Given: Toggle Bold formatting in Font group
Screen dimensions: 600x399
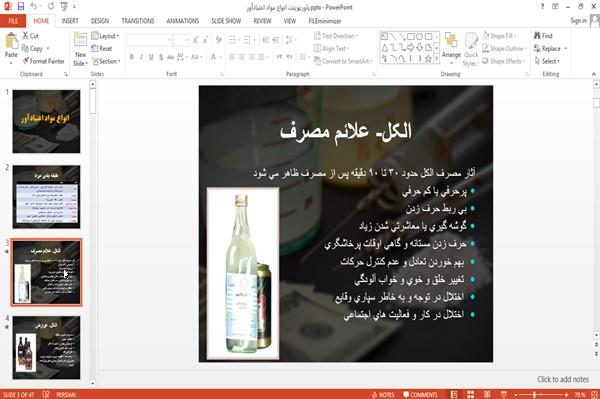Looking at the screenshot, I should tap(131, 57).
